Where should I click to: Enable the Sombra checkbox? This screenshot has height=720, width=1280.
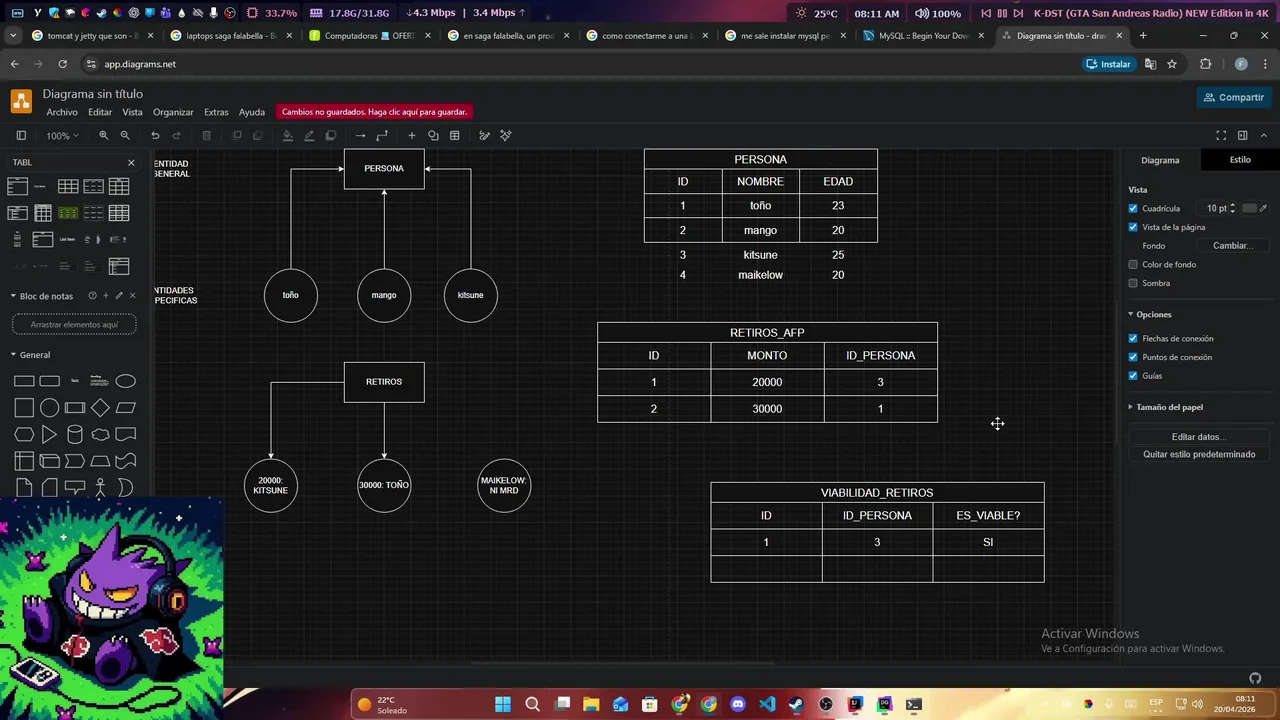(x=1133, y=283)
